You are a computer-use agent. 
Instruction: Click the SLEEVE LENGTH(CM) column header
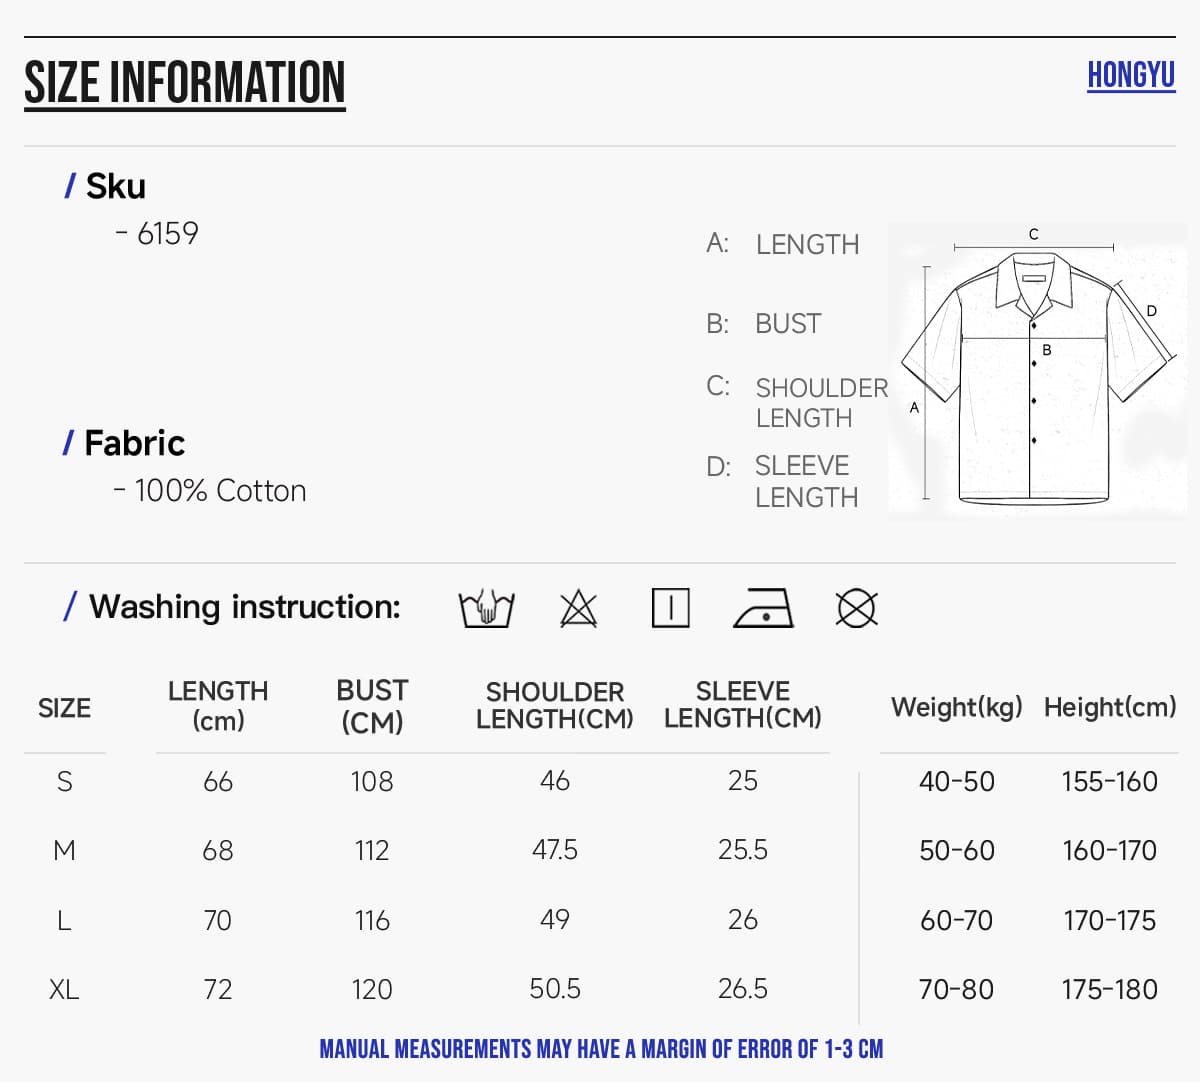point(743,705)
